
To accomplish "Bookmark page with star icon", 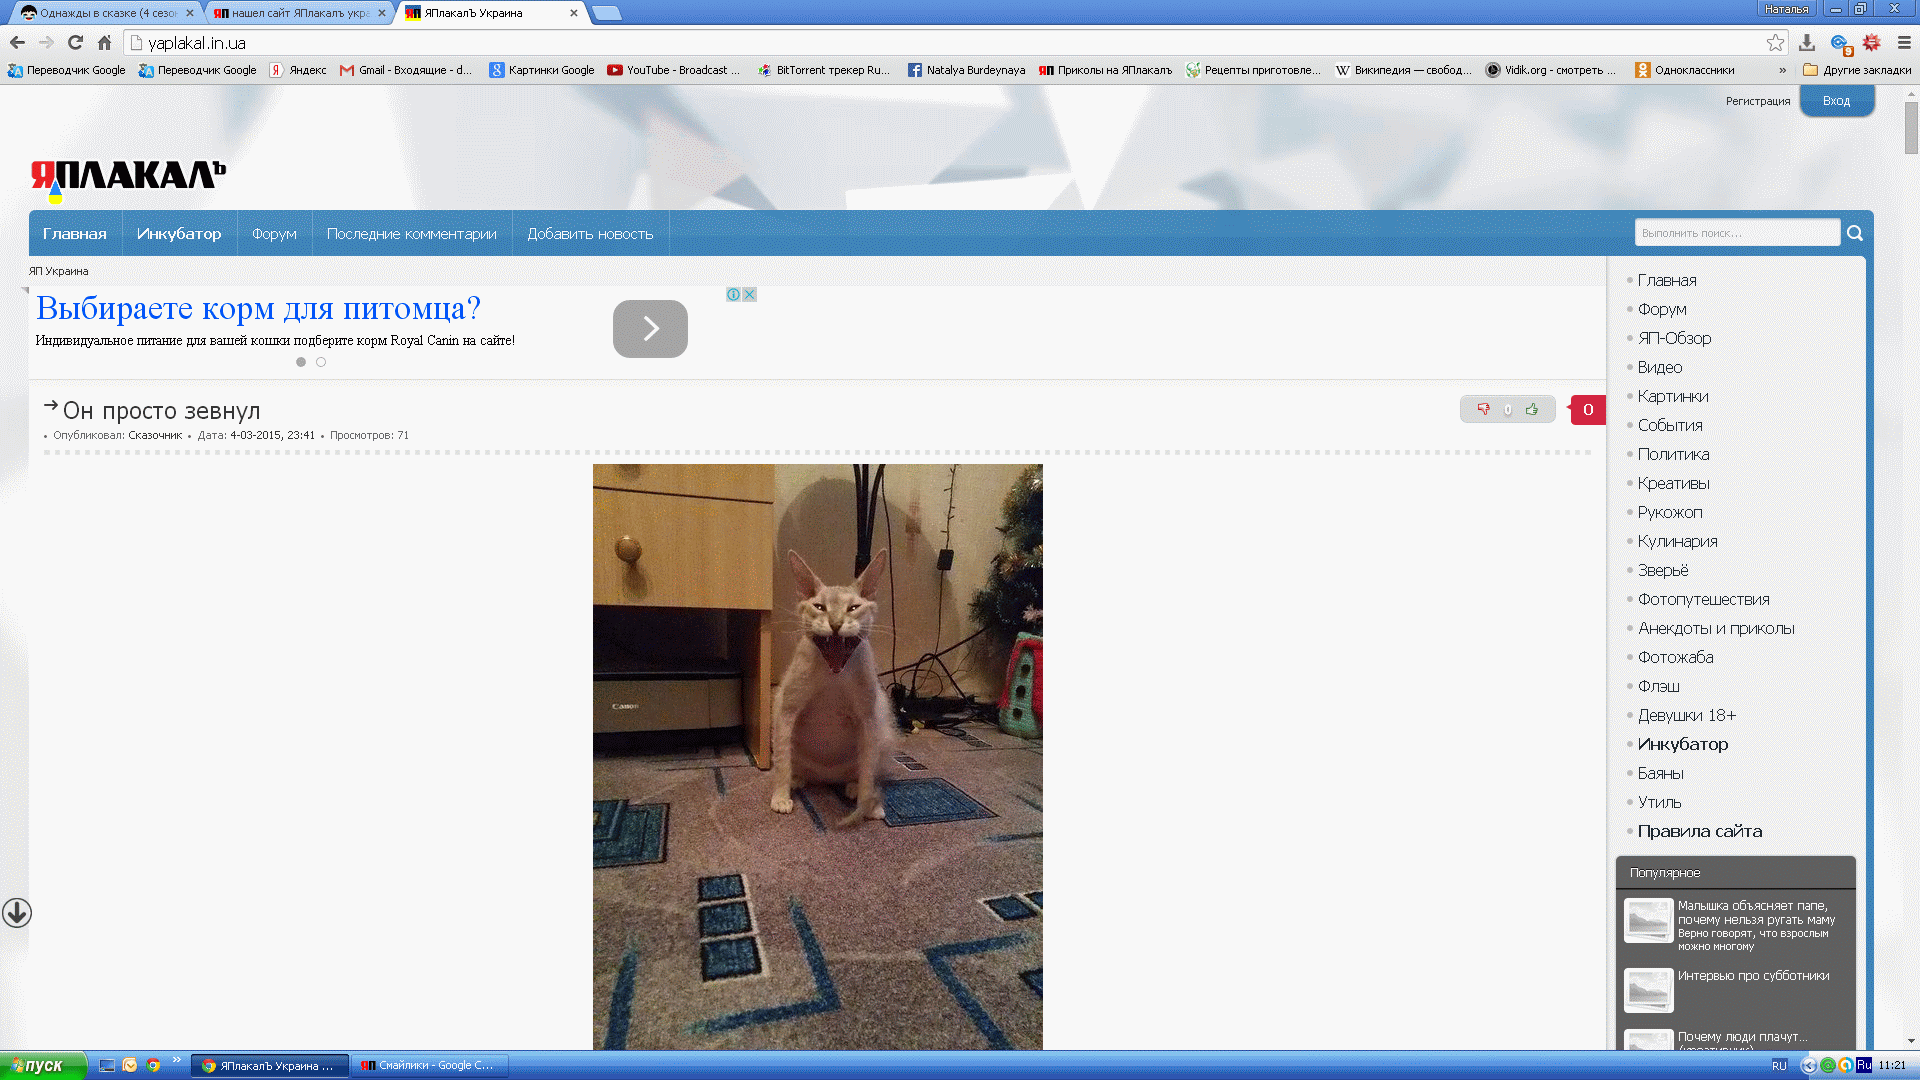I will point(1775,42).
